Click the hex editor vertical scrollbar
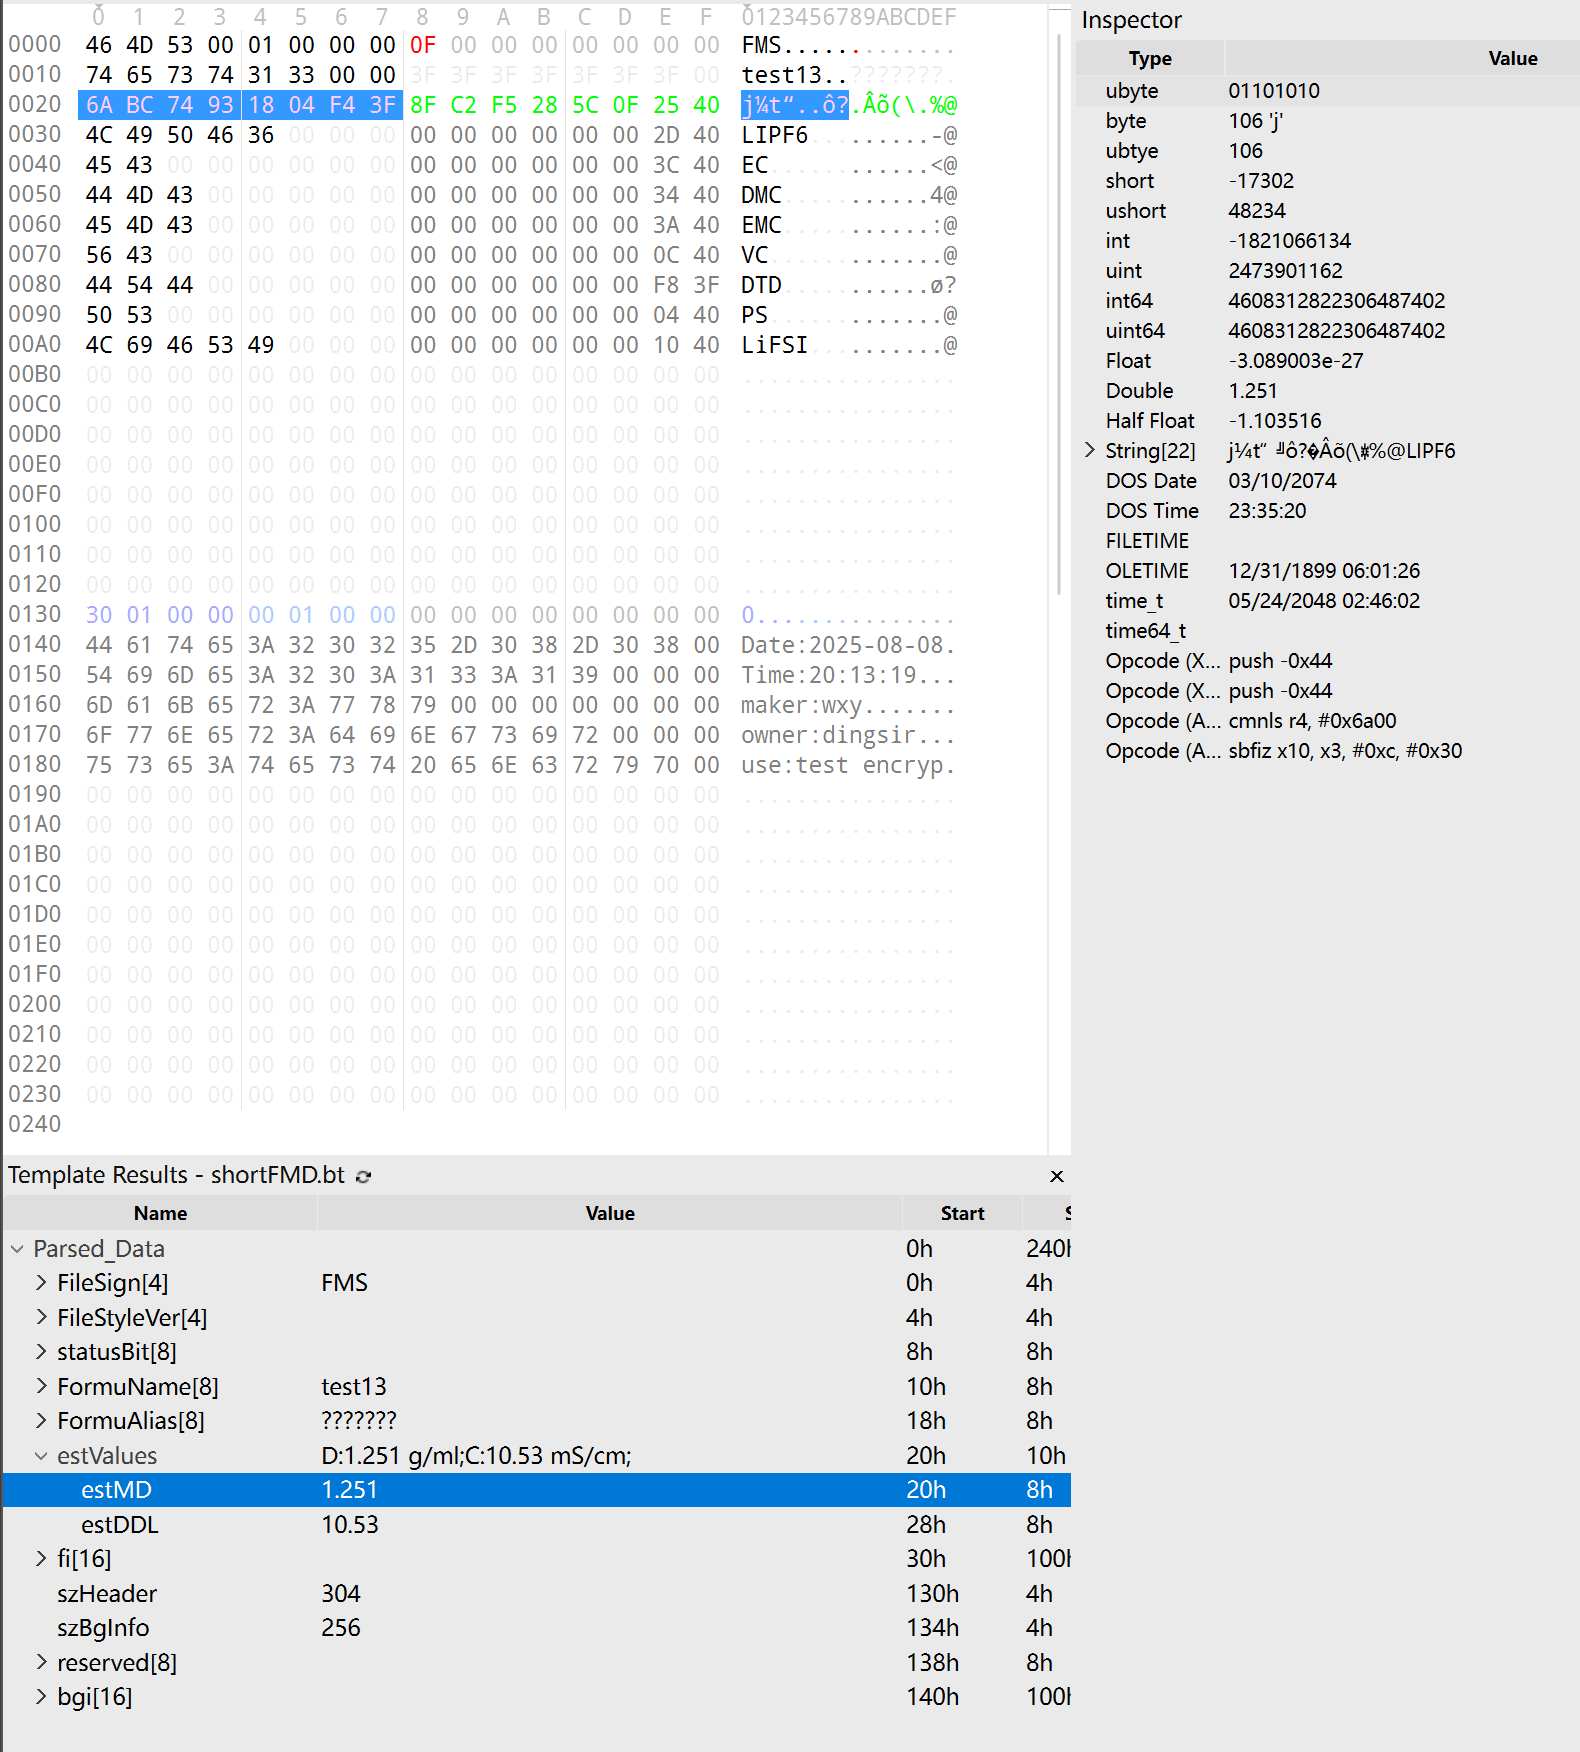This screenshot has height=1752, width=1580. 1058,315
